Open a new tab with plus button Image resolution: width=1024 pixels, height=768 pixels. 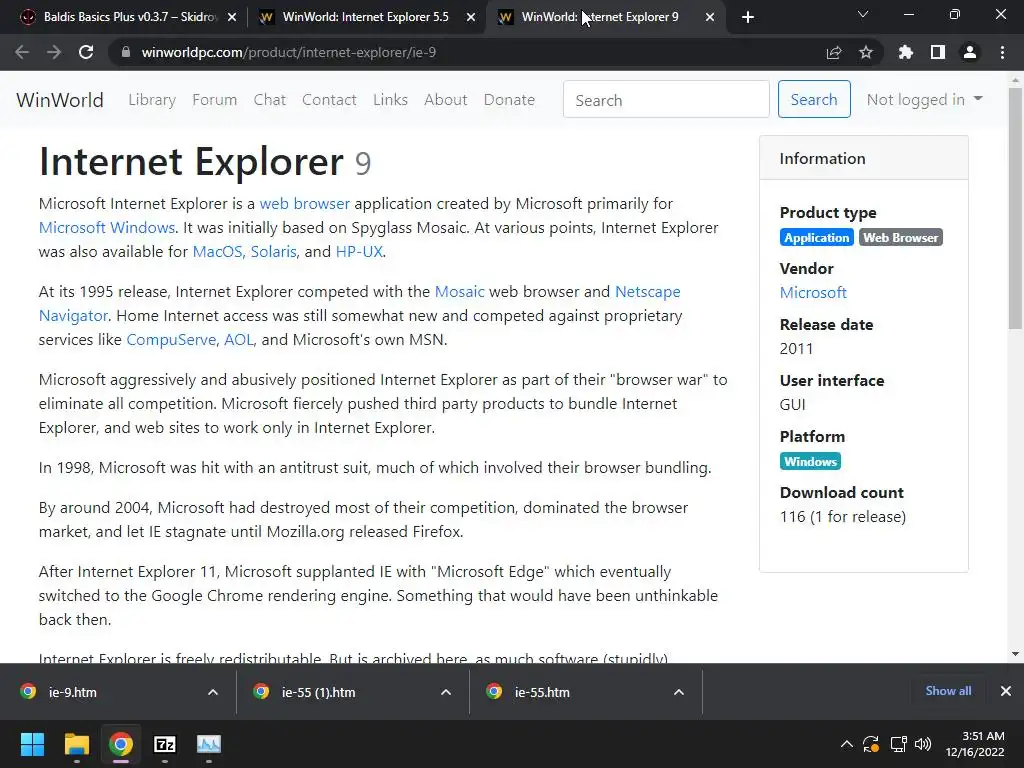pyautogui.click(x=748, y=17)
